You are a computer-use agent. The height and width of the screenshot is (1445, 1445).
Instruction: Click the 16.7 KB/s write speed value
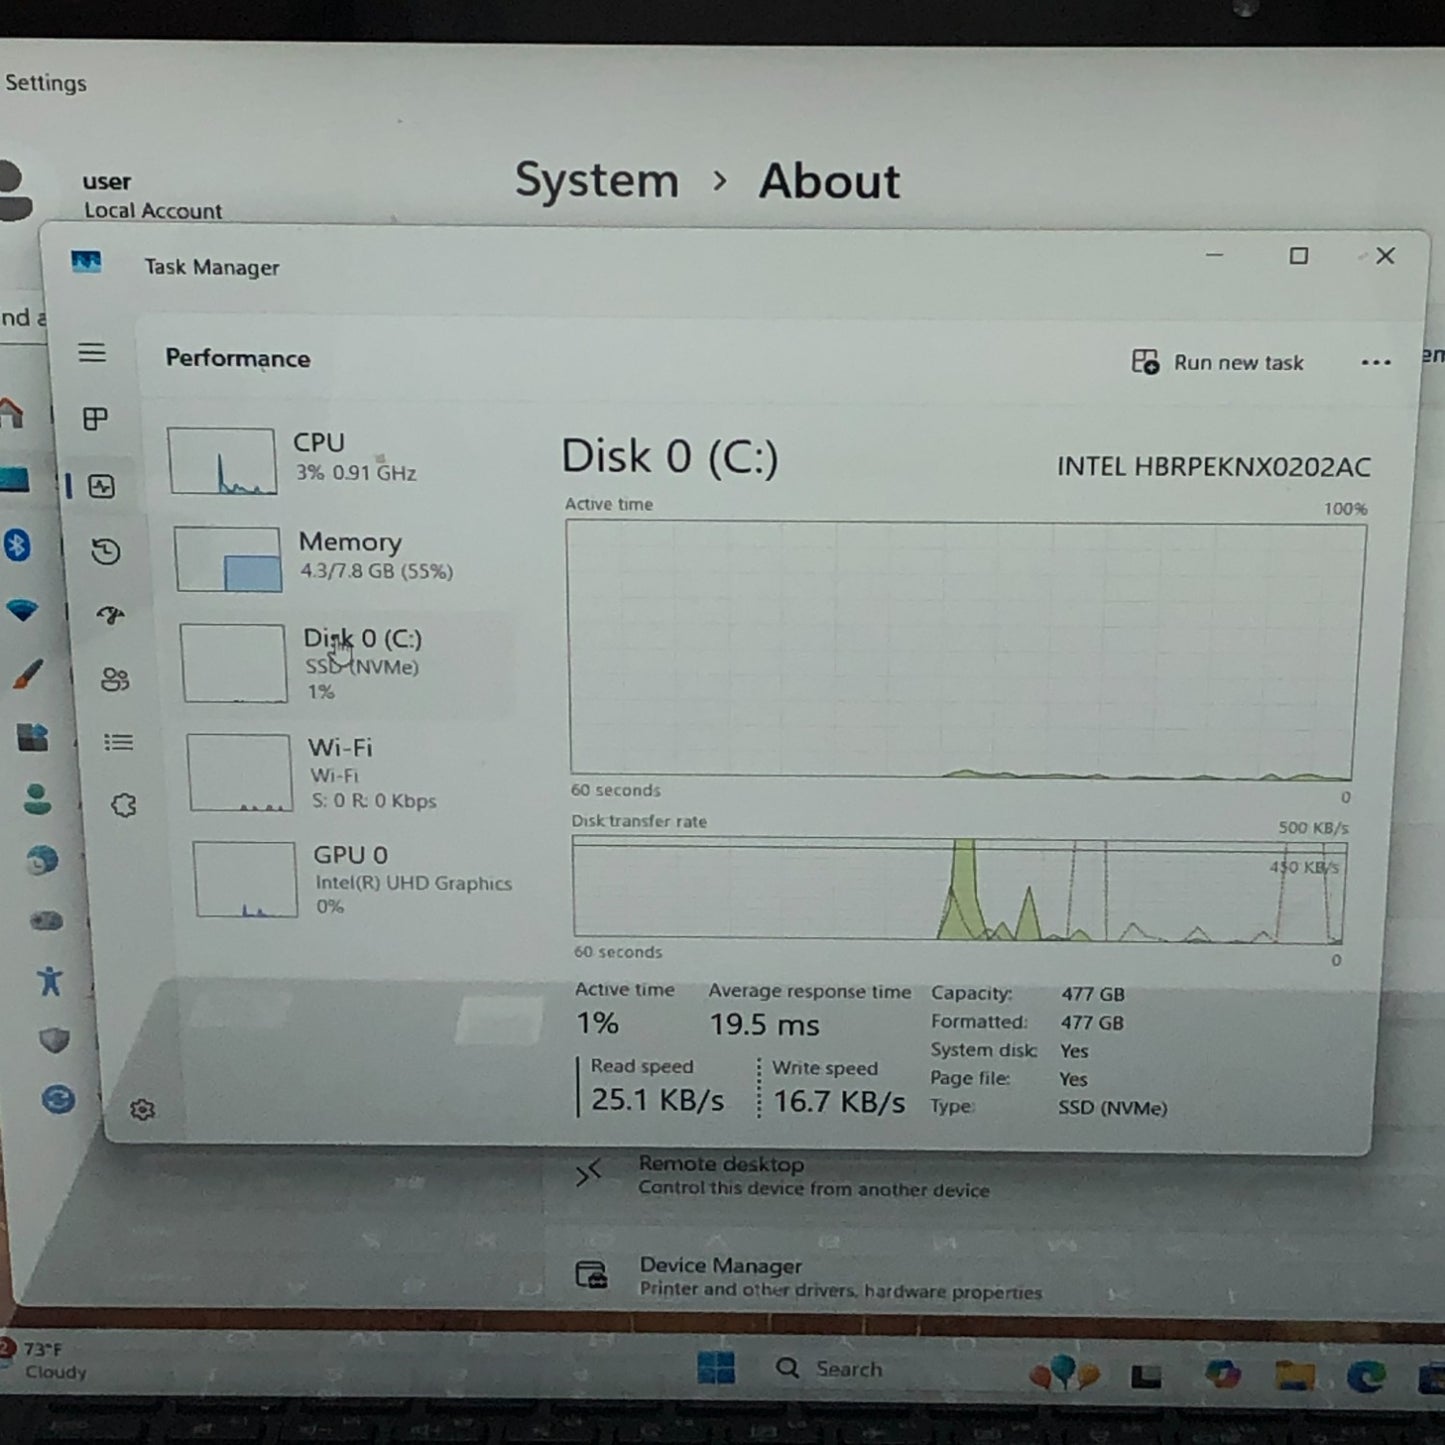pos(839,1102)
